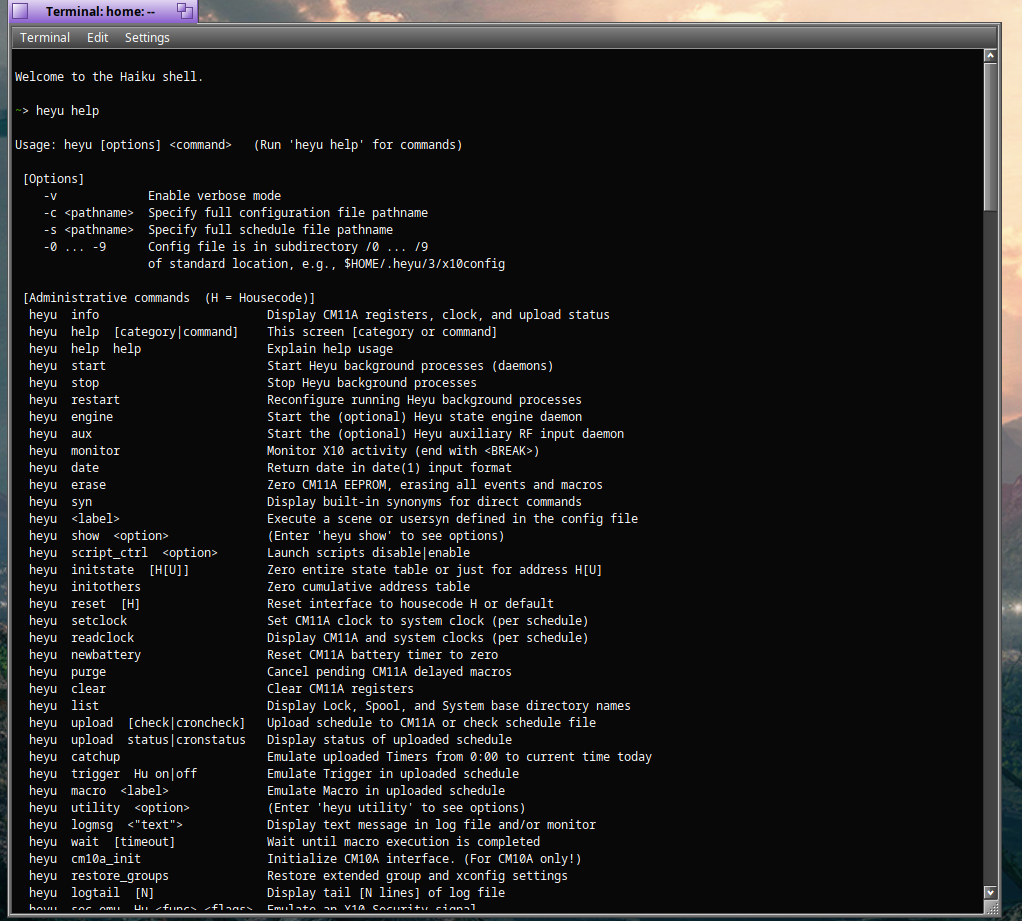Click 'Enable verbose mode' text
This screenshot has width=1022, height=921.
(214, 196)
